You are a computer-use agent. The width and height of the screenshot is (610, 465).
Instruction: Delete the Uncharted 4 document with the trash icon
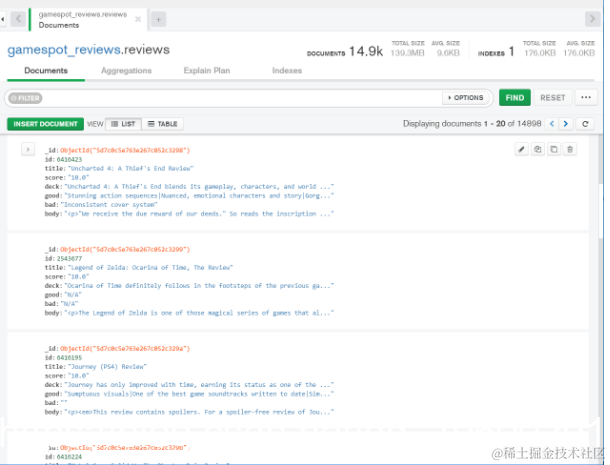coord(570,149)
